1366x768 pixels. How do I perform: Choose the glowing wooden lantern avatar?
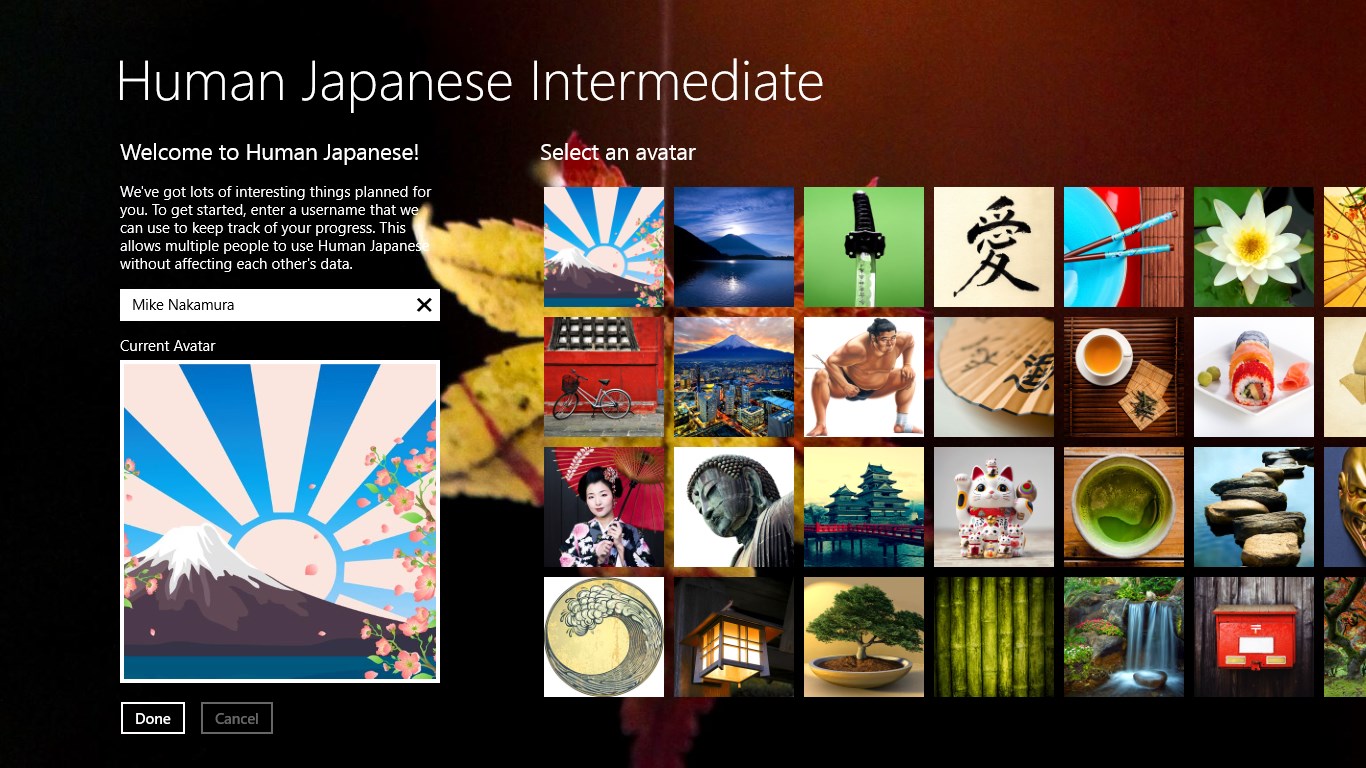click(x=733, y=637)
